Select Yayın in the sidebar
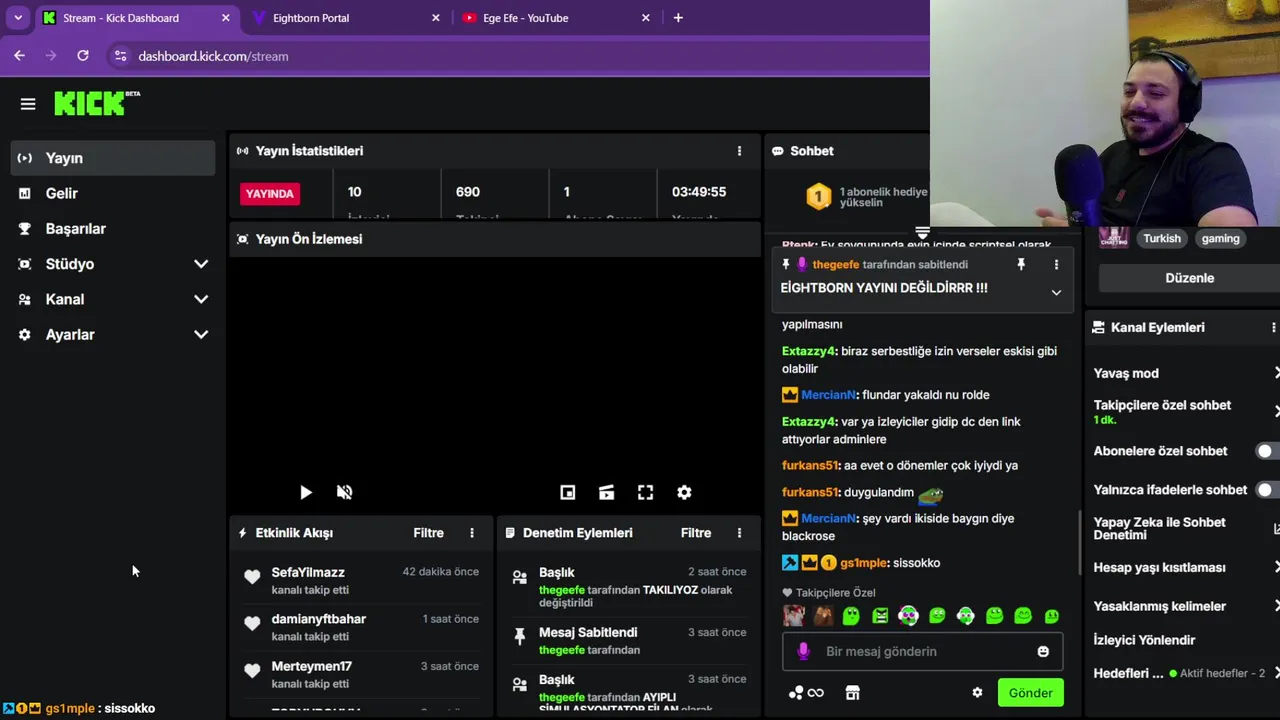 [113, 158]
